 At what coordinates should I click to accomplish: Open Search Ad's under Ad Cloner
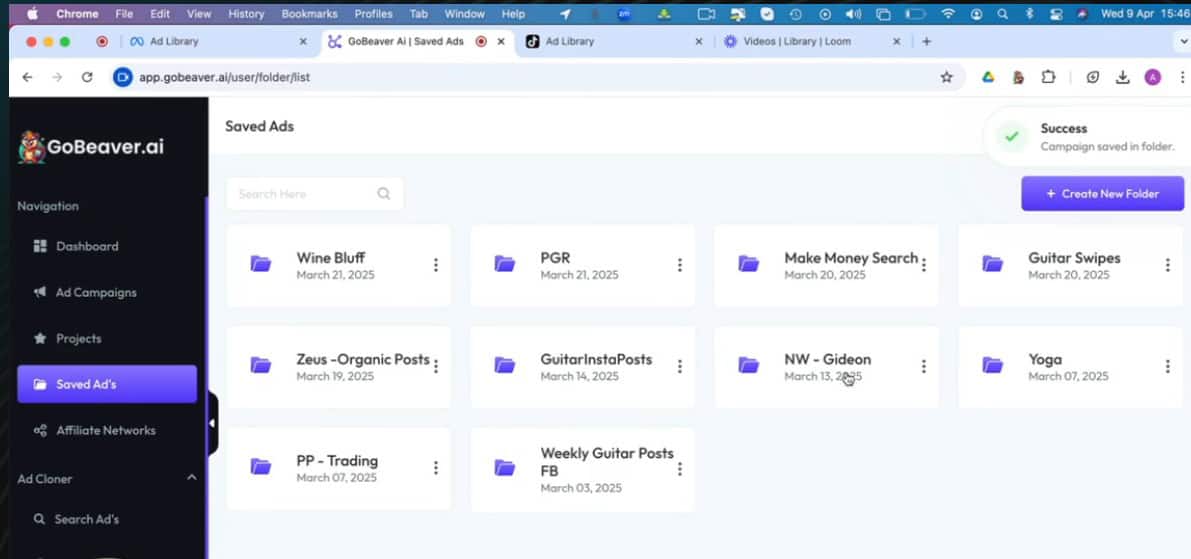(x=77, y=520)
